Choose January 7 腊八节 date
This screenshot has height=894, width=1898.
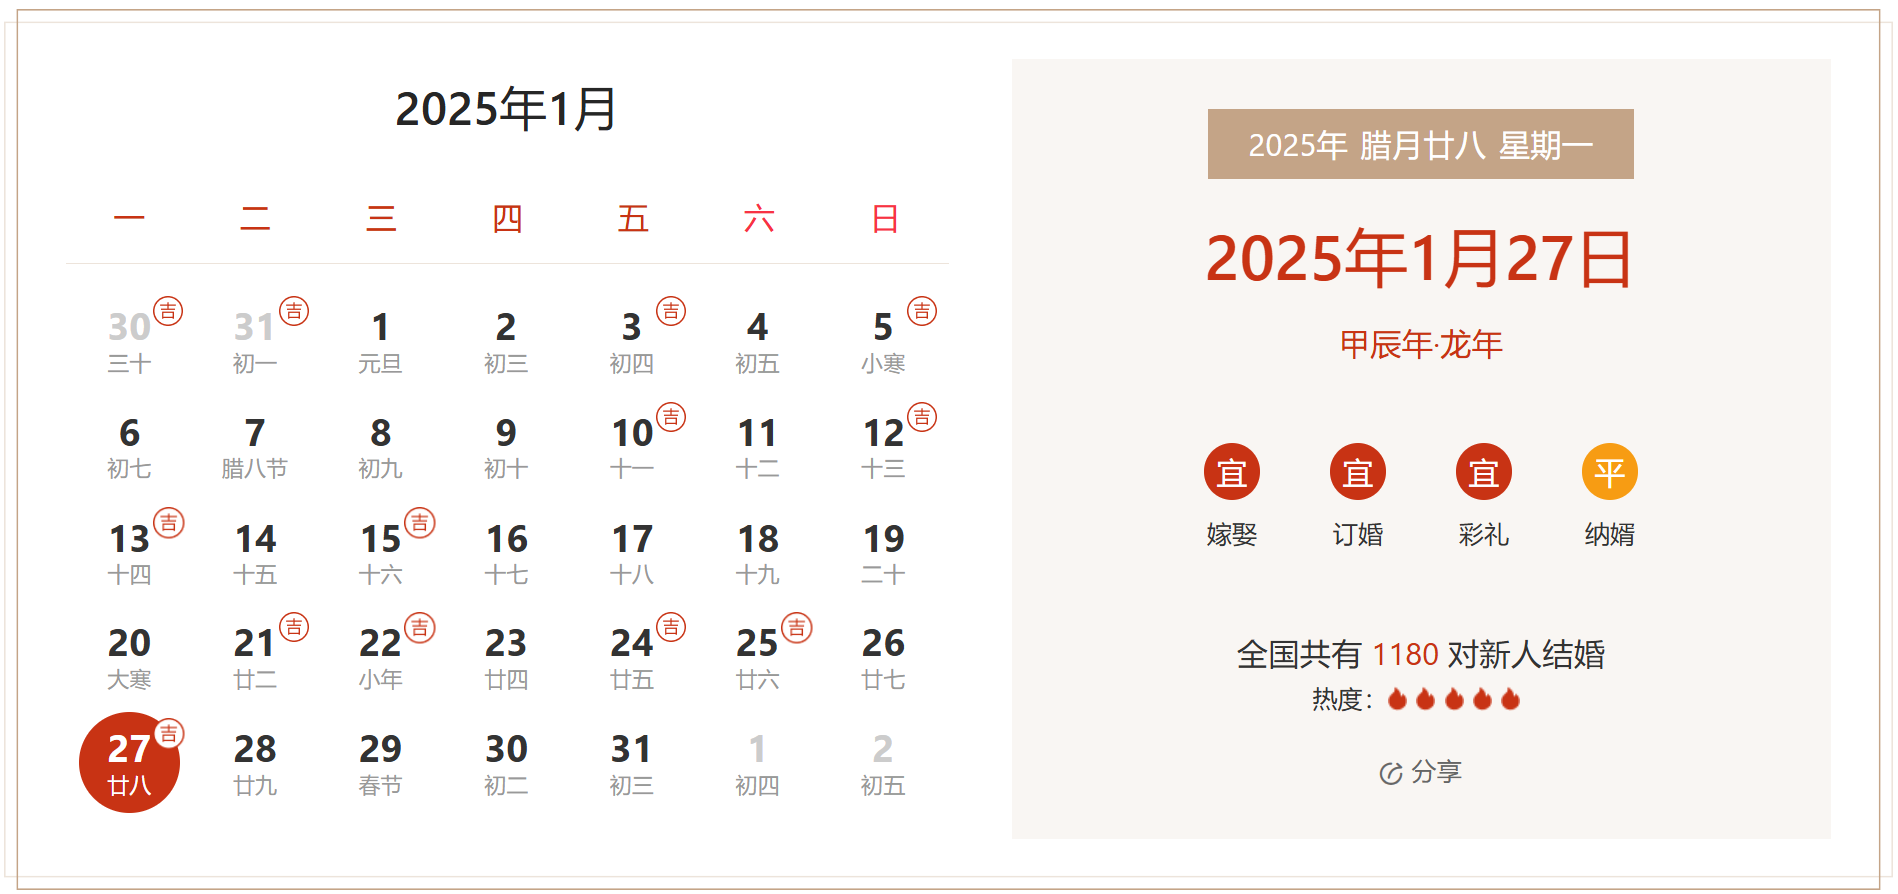point(255,448)
